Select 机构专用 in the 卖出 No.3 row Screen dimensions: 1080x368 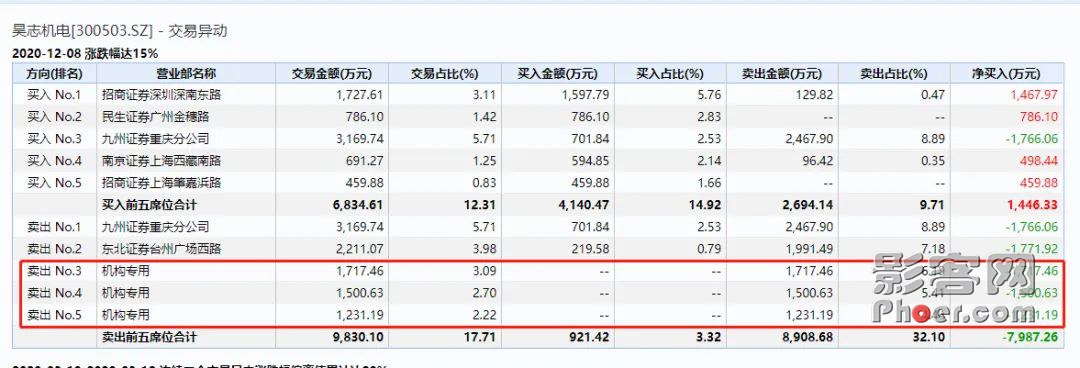125,271
